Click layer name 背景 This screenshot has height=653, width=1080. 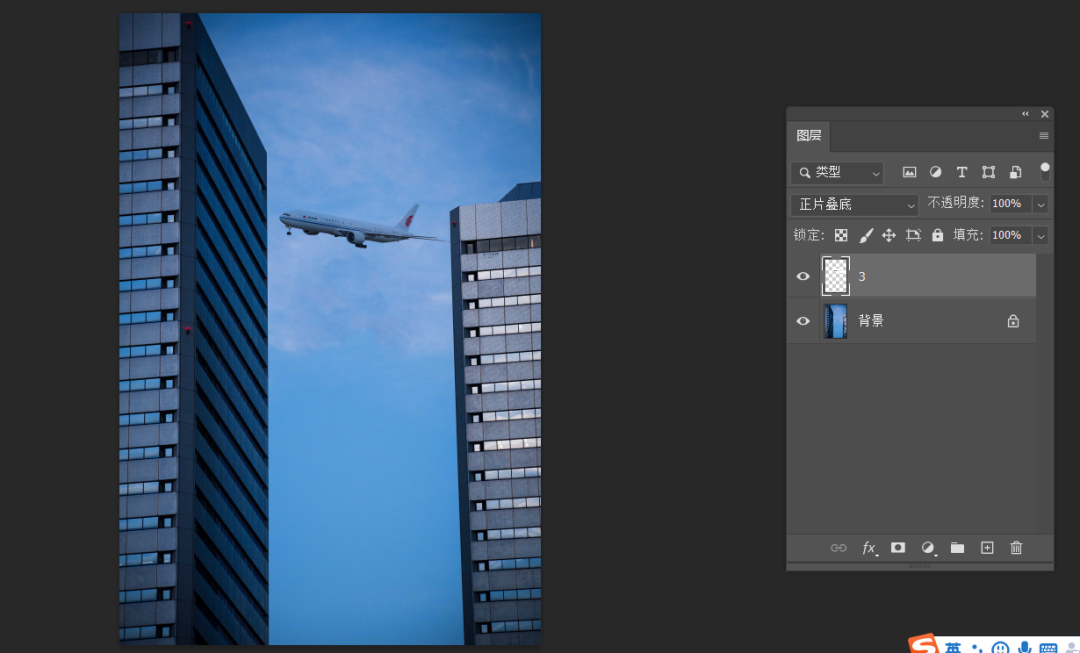tap(871, 320)
